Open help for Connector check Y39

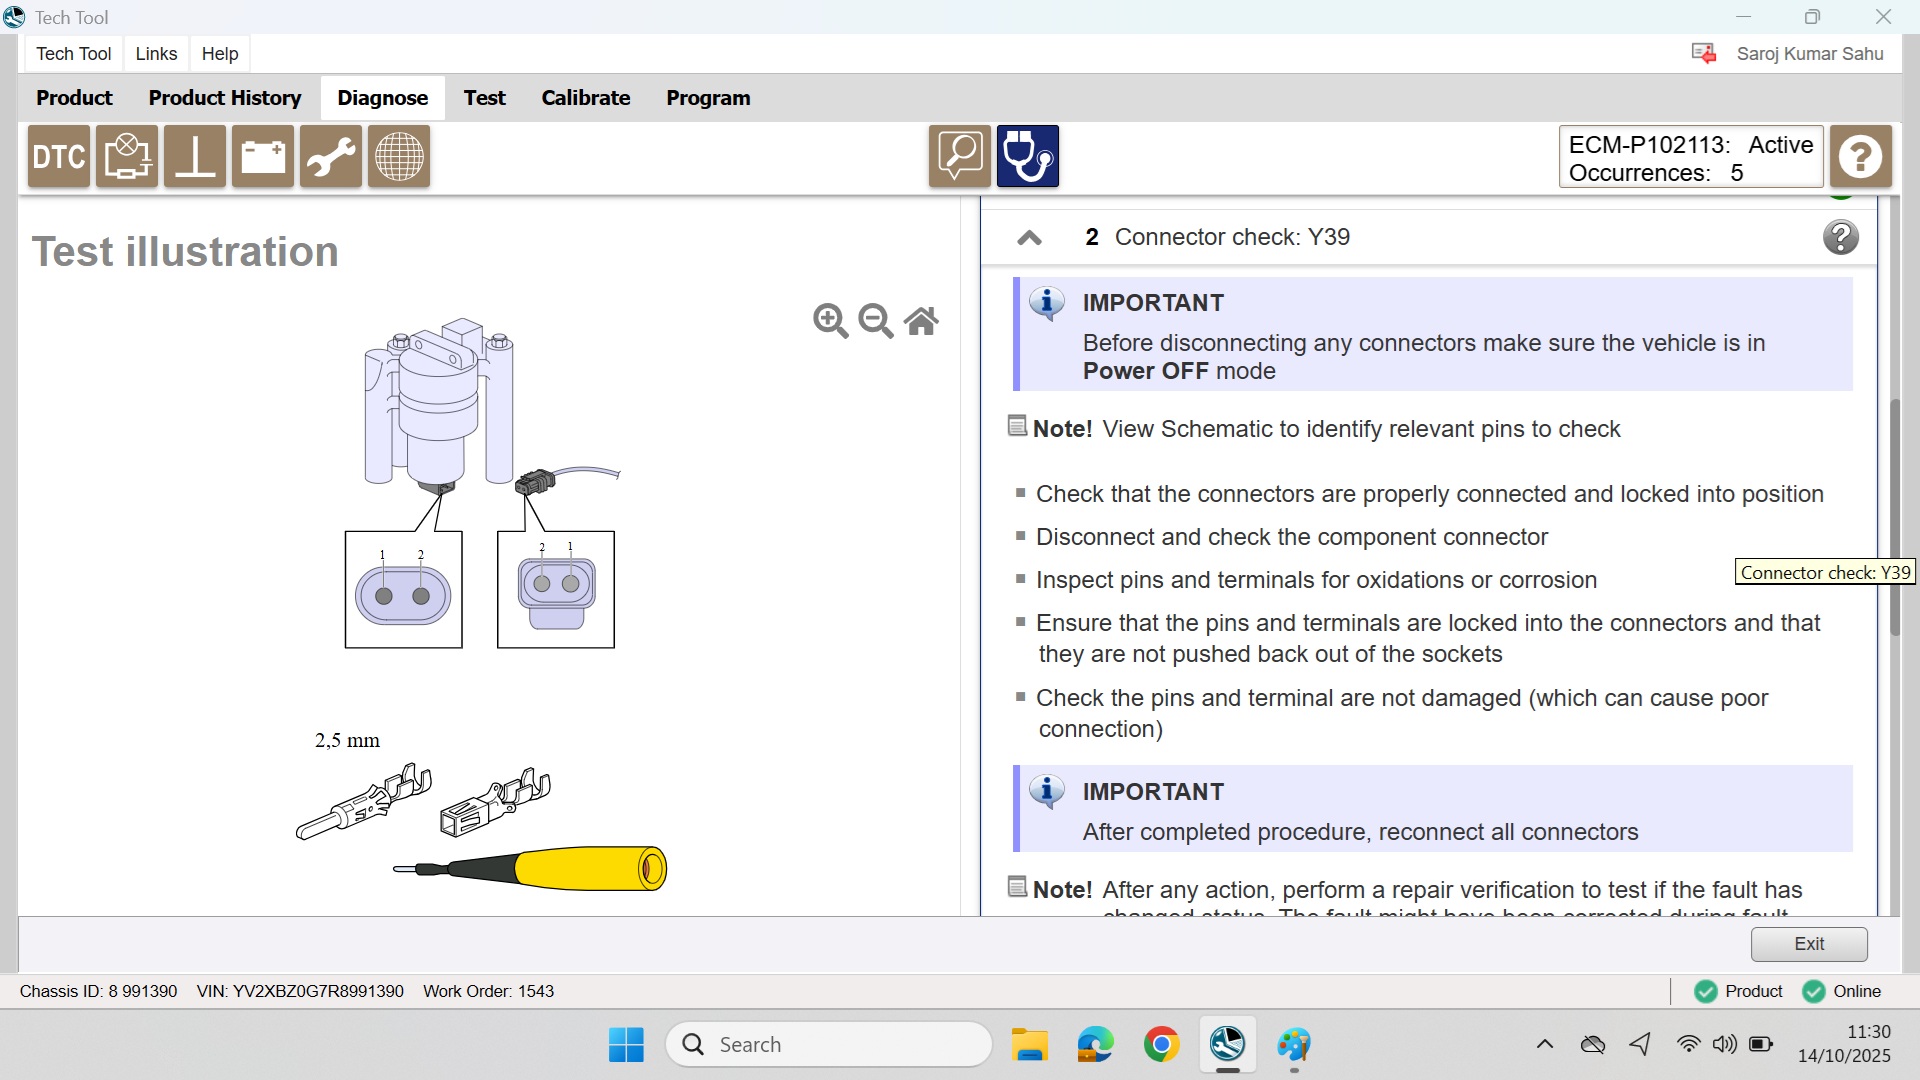1840,238
